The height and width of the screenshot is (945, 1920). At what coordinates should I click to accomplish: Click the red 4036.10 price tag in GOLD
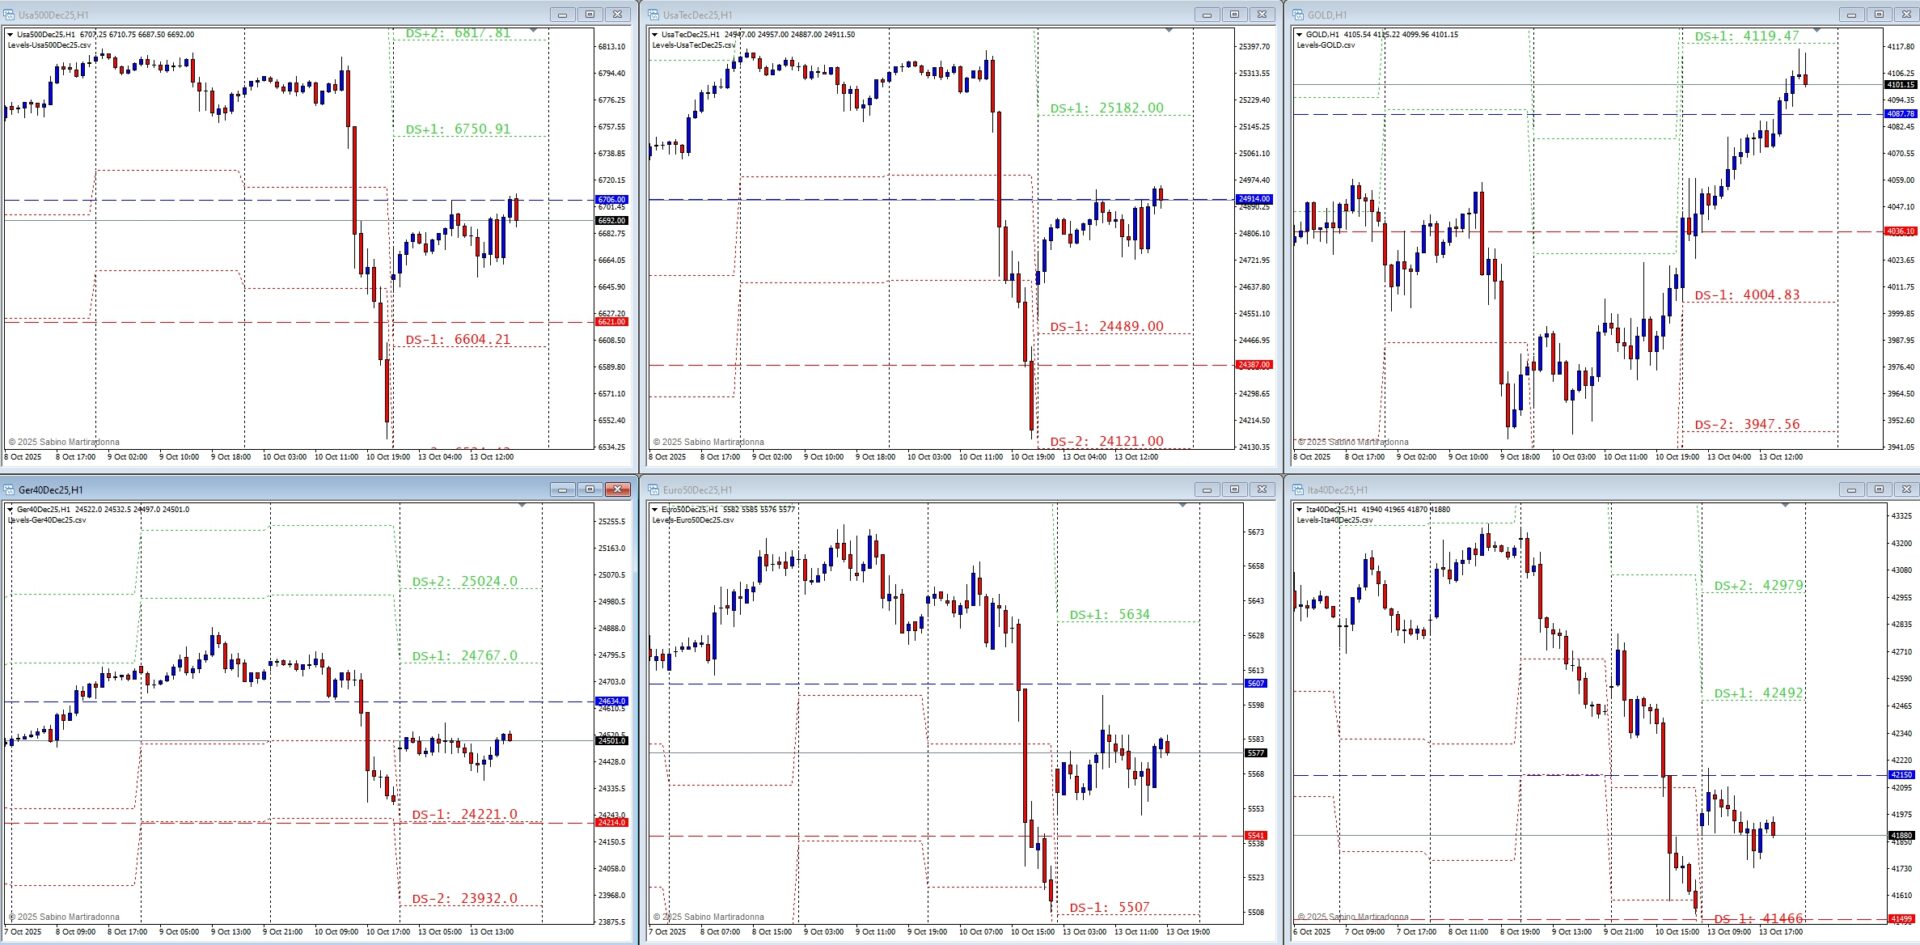[1900, 231]
